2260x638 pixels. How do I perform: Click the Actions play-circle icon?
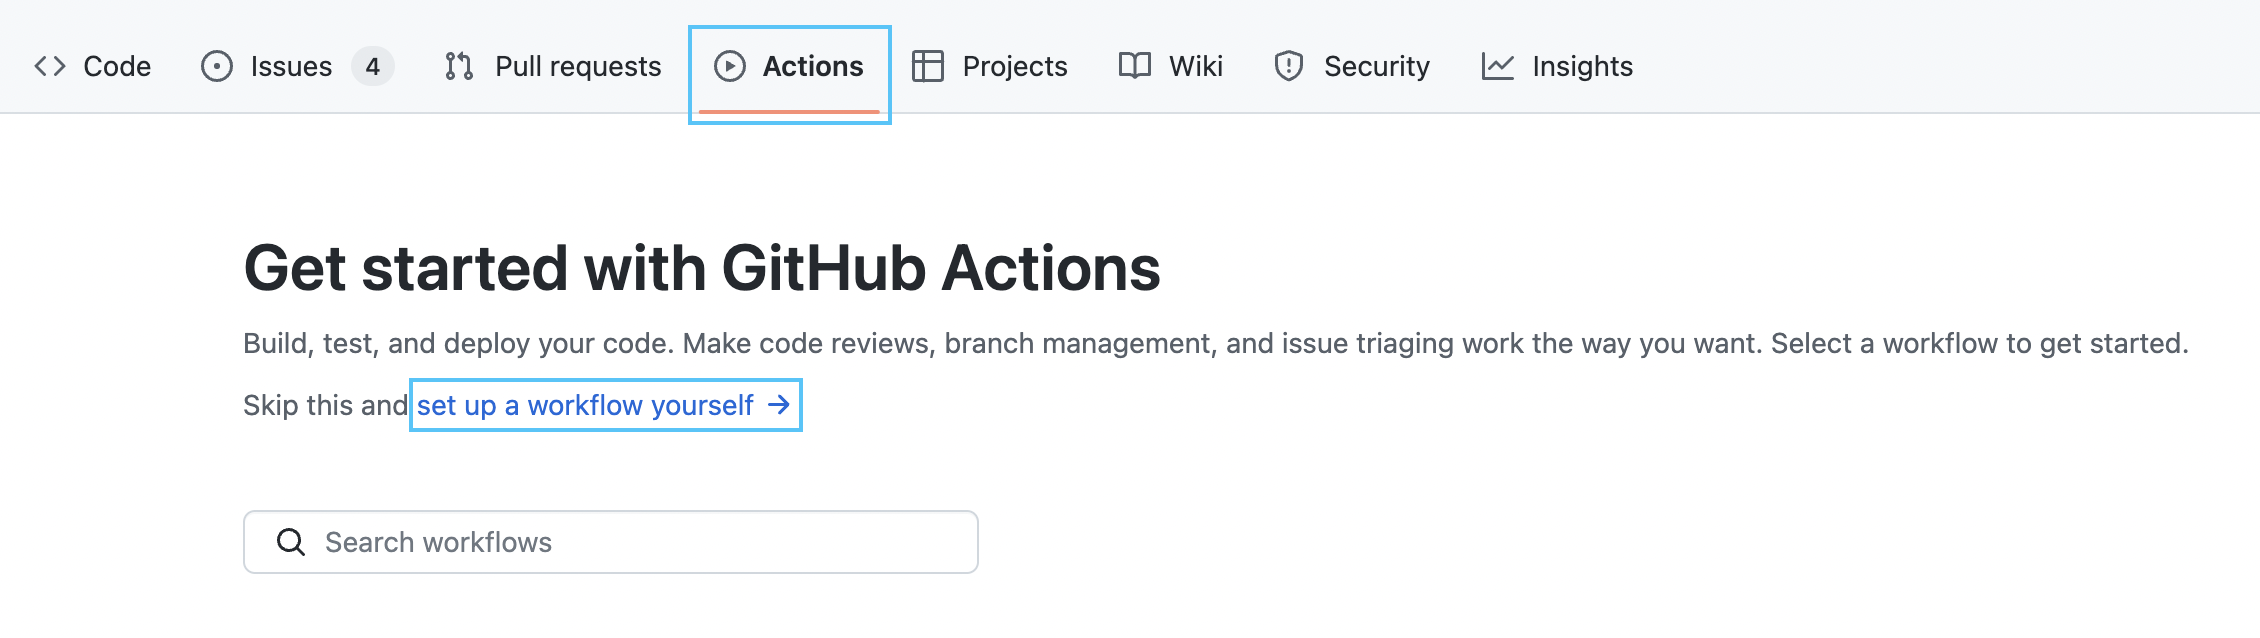(730, 66)
